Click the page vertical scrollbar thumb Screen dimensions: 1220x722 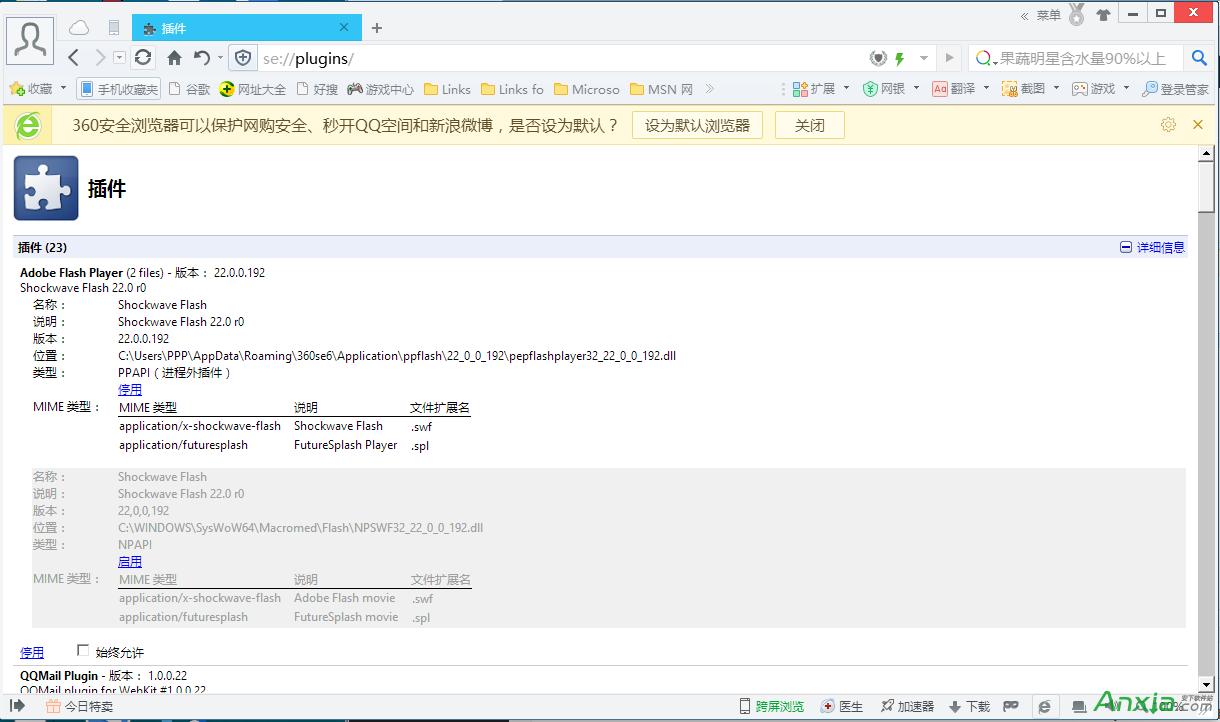(1206, 187)
